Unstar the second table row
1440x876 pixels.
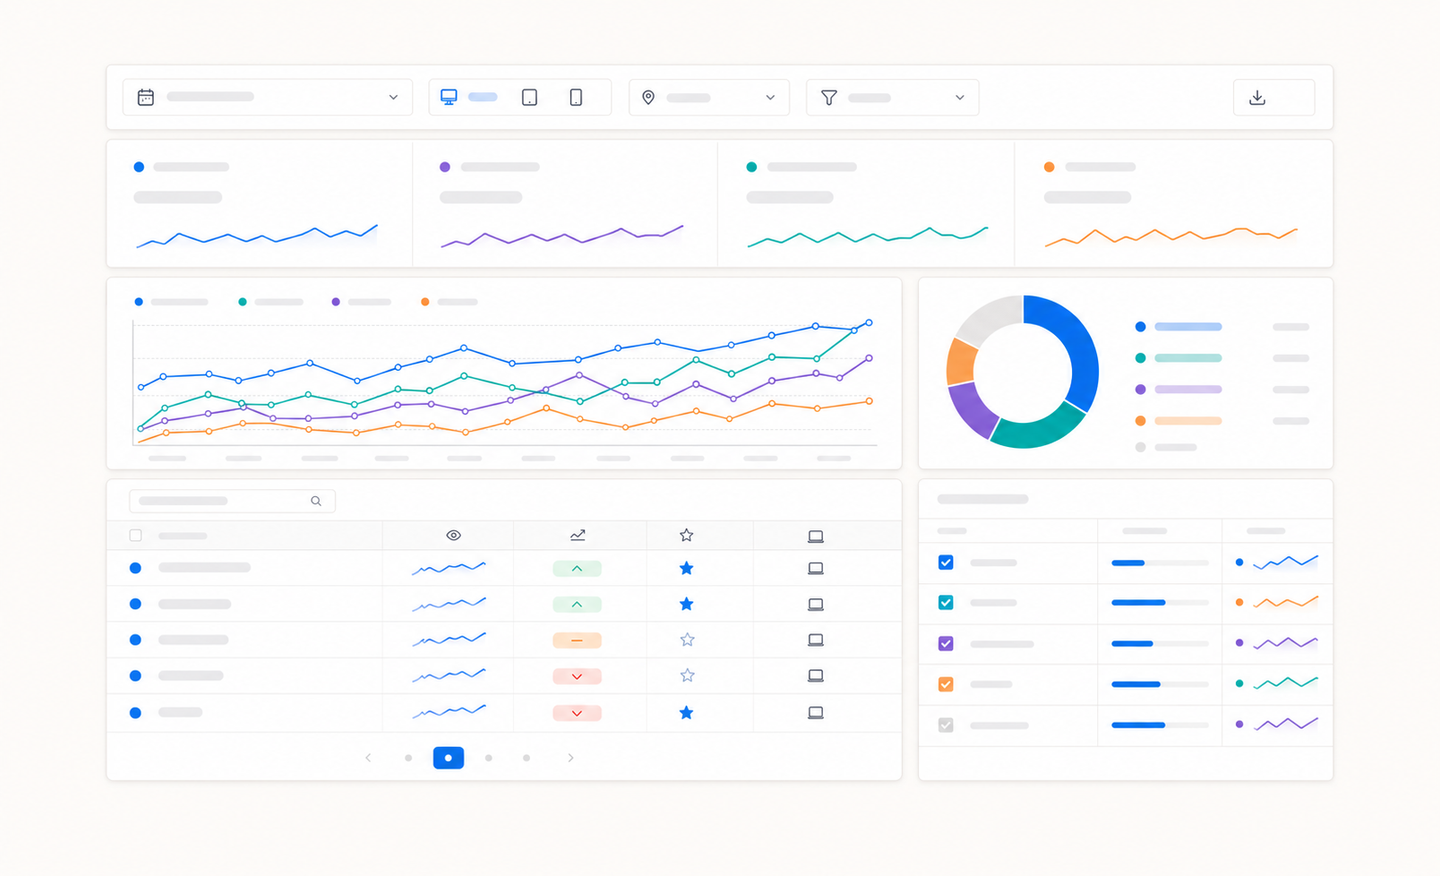click(687, 604)
